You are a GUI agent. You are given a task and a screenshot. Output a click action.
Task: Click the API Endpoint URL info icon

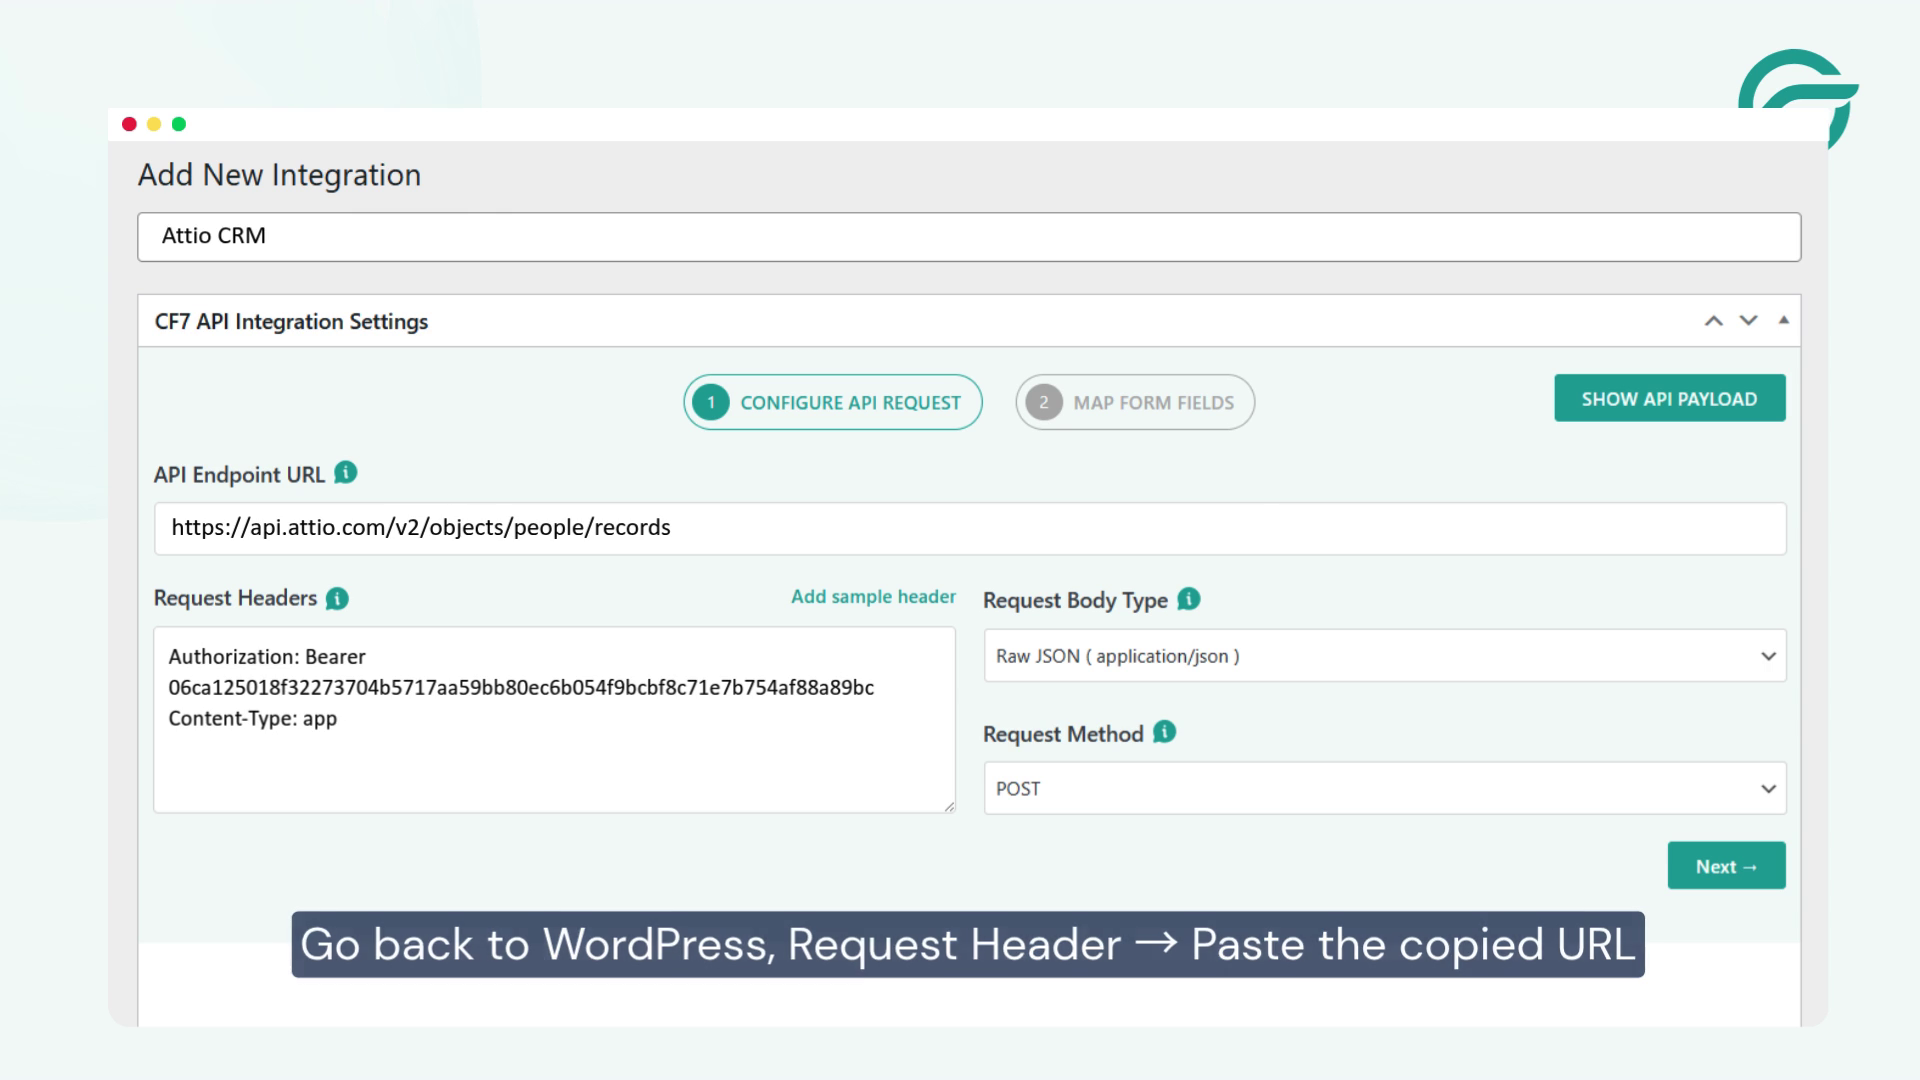[345, 473]
